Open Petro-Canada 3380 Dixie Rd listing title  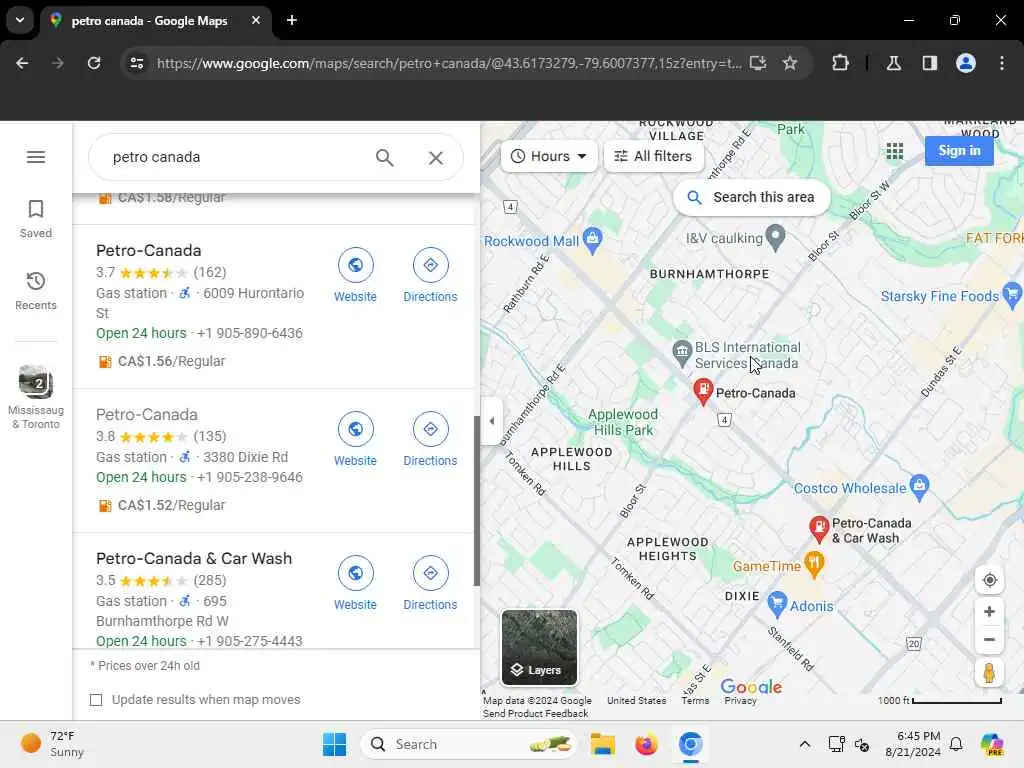[146, 415]
